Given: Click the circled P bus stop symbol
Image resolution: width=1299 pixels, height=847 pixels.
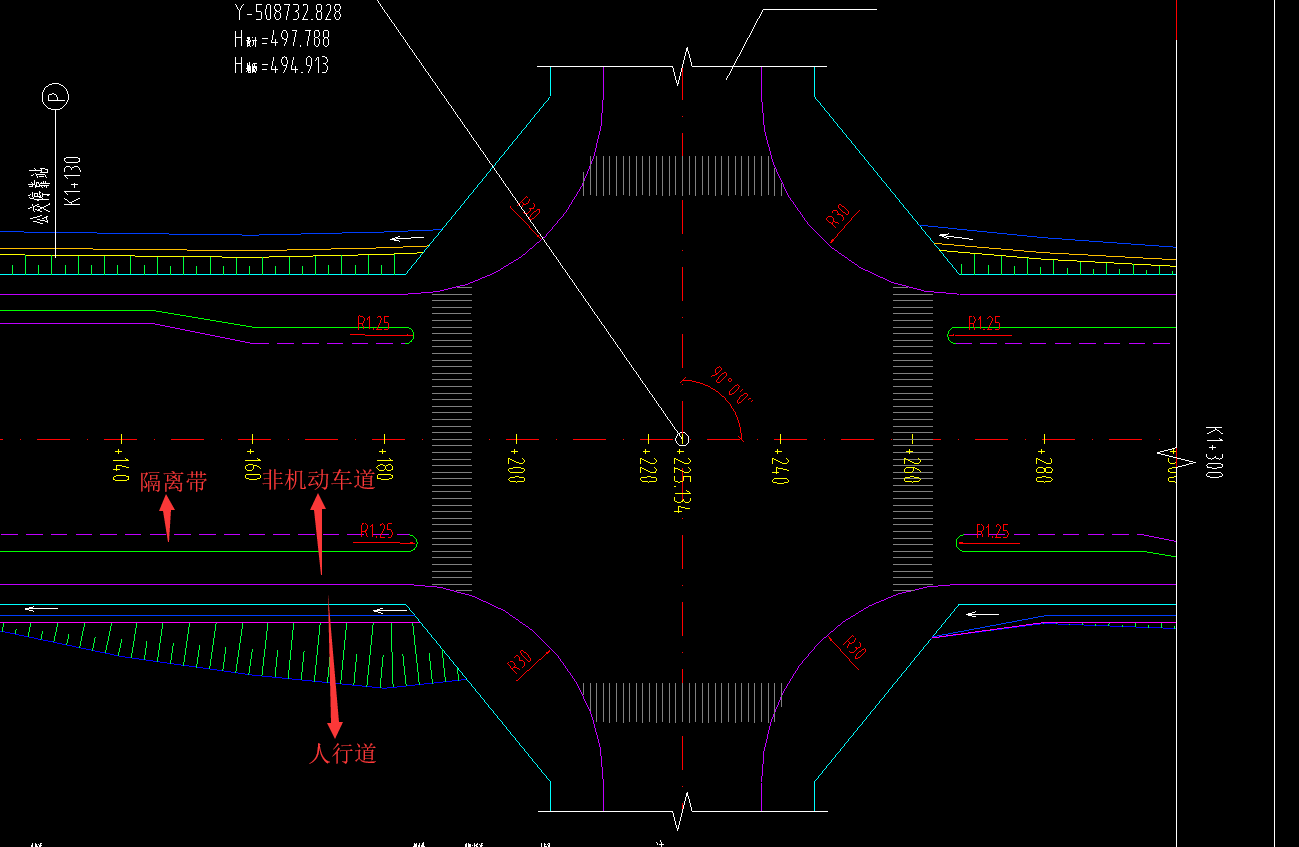Looking at the screenshot, I should (x=55, y=97).
